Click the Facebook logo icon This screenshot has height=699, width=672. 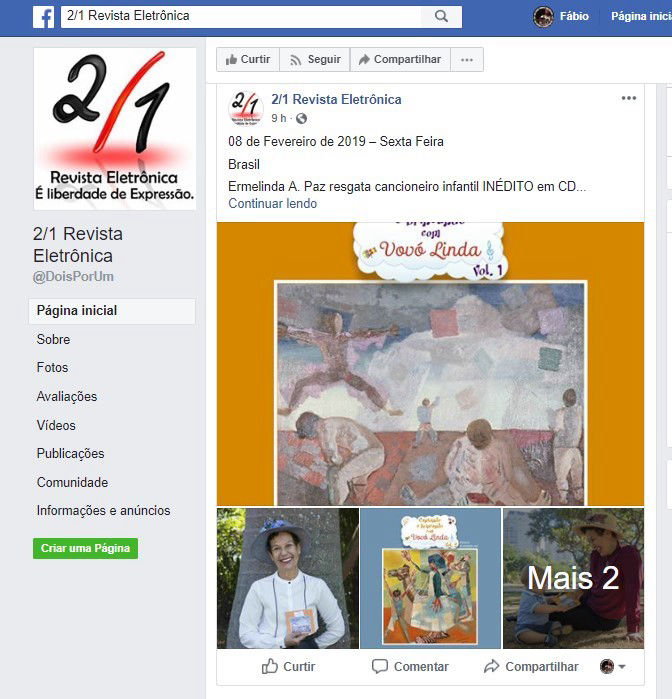44,17
